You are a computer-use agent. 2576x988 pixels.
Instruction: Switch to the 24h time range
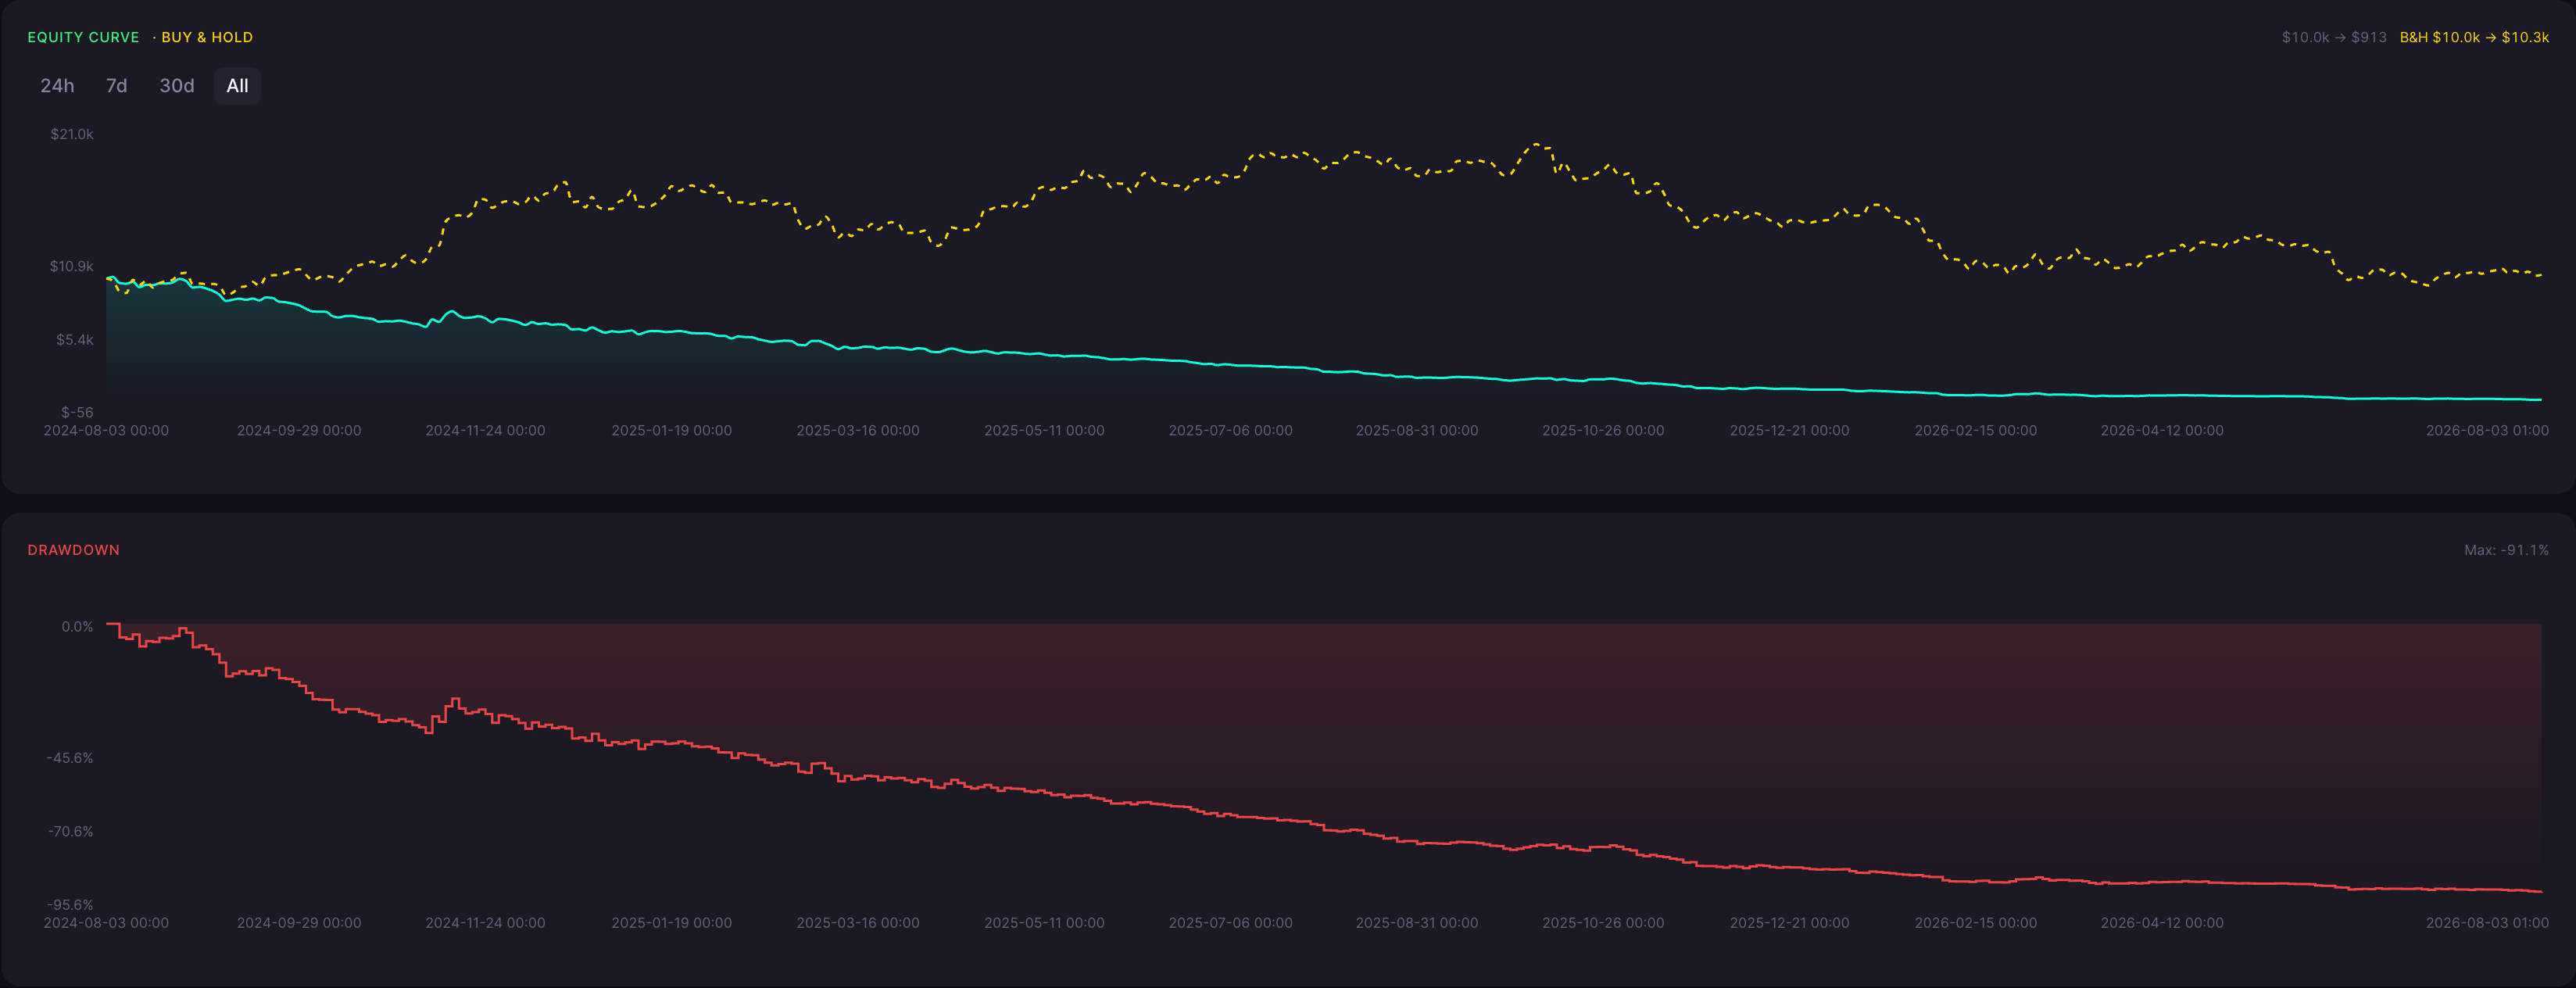pos(57,86)
